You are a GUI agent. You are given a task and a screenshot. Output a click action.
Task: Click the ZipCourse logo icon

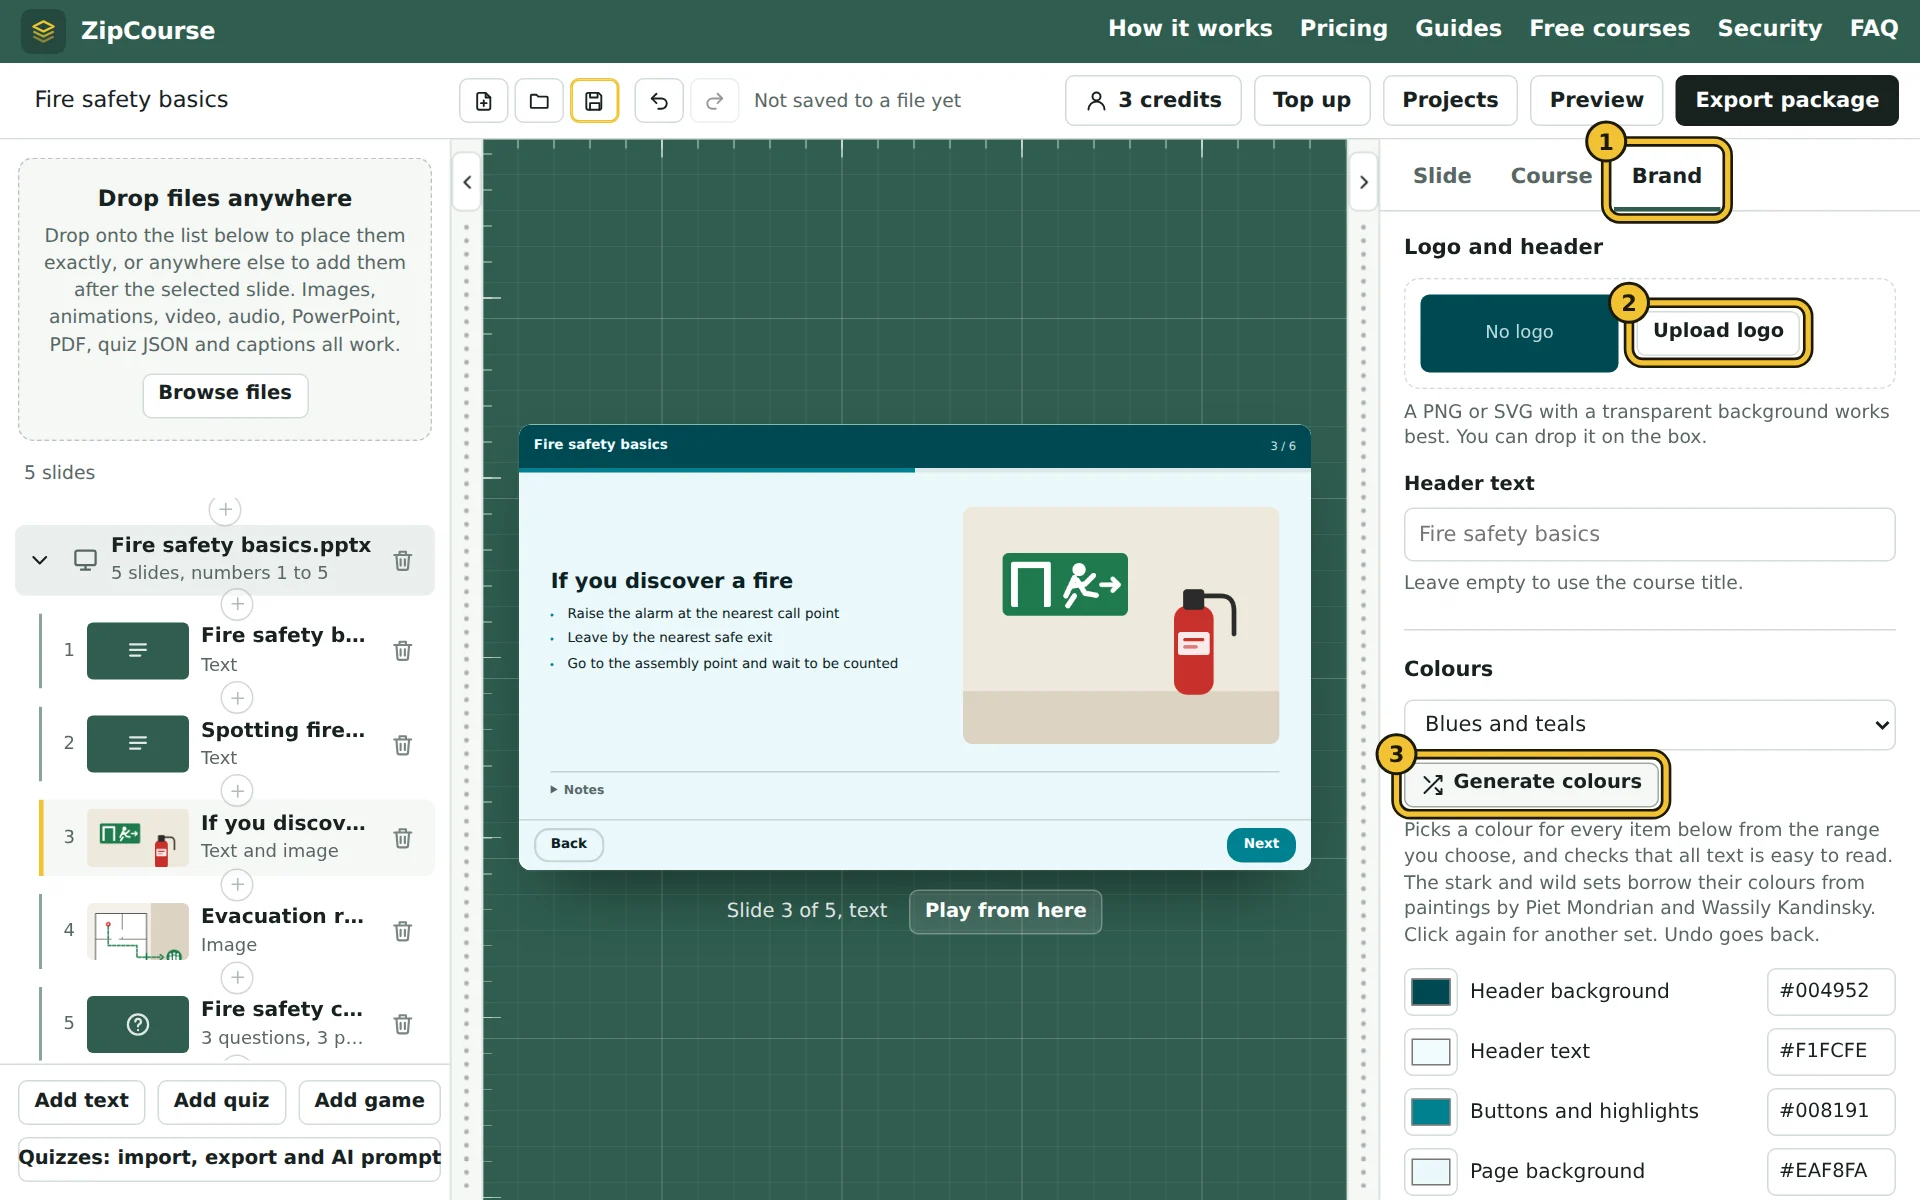click(x=43, y=31)
